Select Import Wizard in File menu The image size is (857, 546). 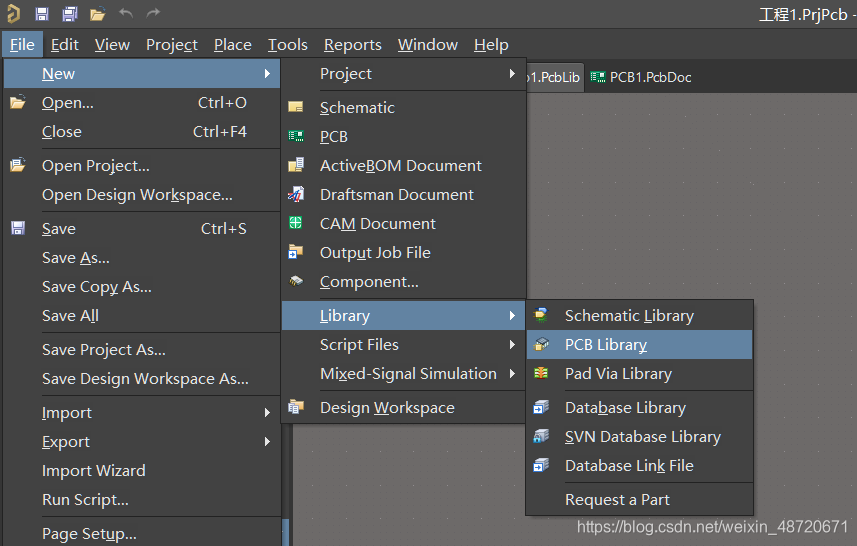93,471
